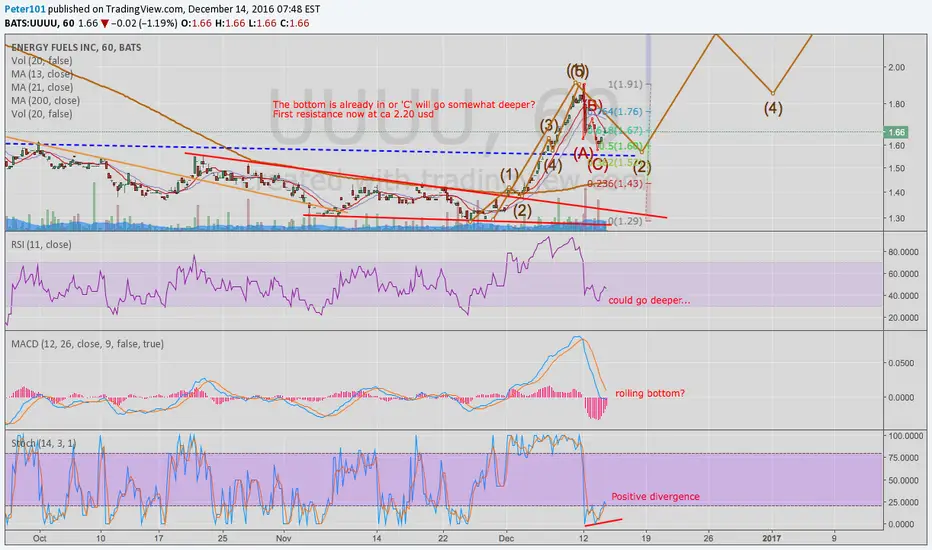
Task: Click the 'First resistance now at ca 2.20 usd' note
Action: click(353, 114)
